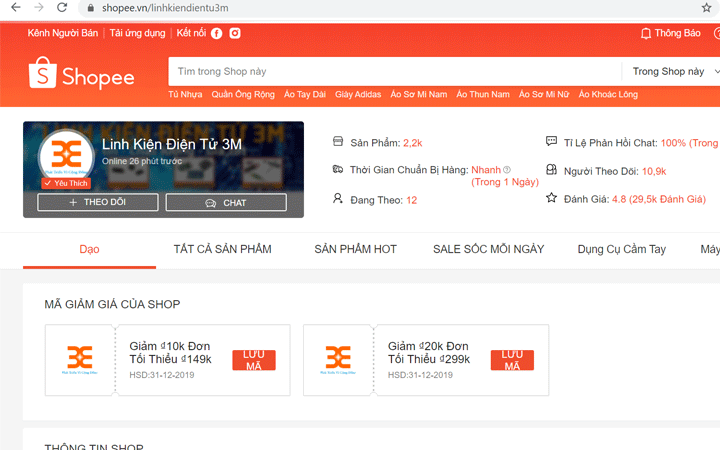
Task: Select the Dạo tab
Action: 90,249
